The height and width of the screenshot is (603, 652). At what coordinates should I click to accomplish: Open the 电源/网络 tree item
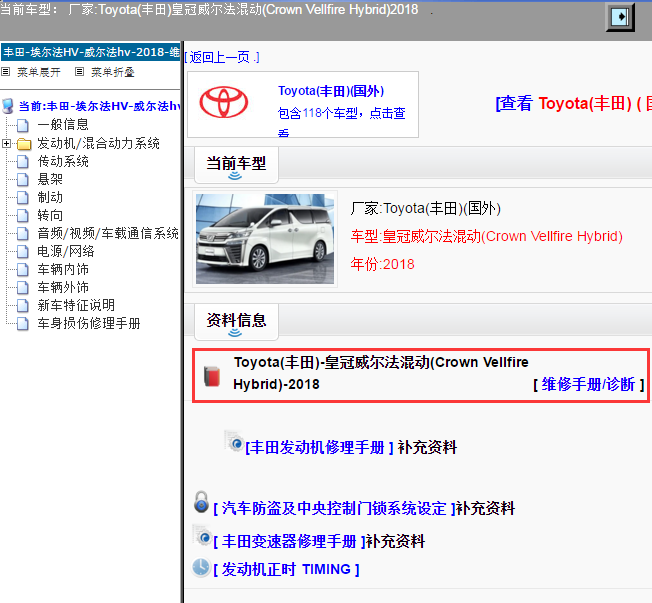coord(66,251)
